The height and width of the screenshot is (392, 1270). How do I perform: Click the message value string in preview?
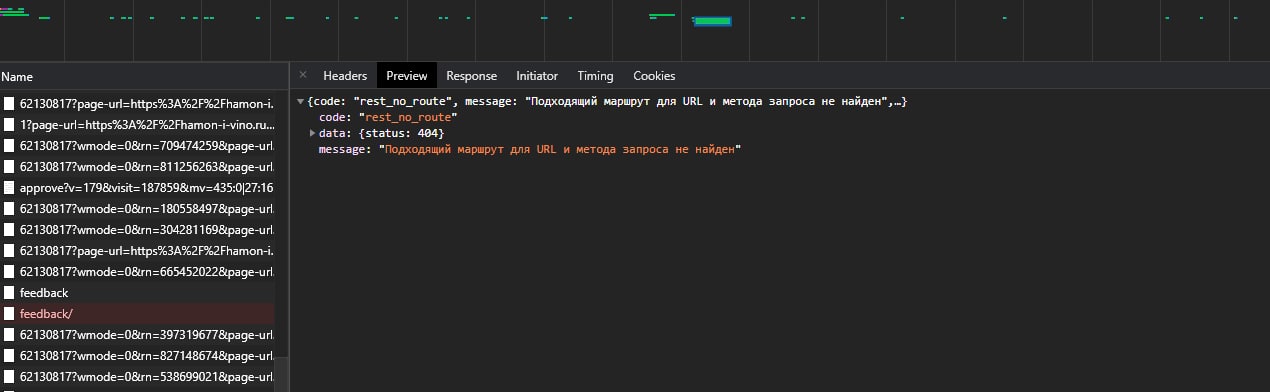pos(560,149)
